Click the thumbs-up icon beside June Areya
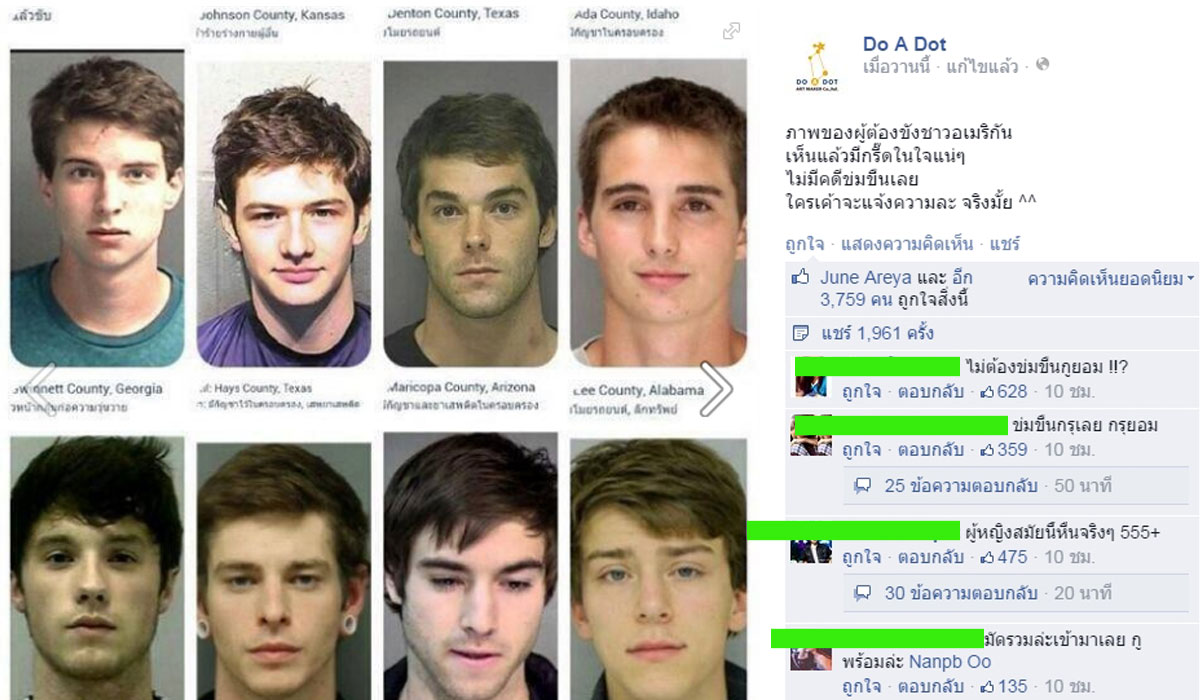The height and width of the screenshot is (700, 1200). point(800,278)
